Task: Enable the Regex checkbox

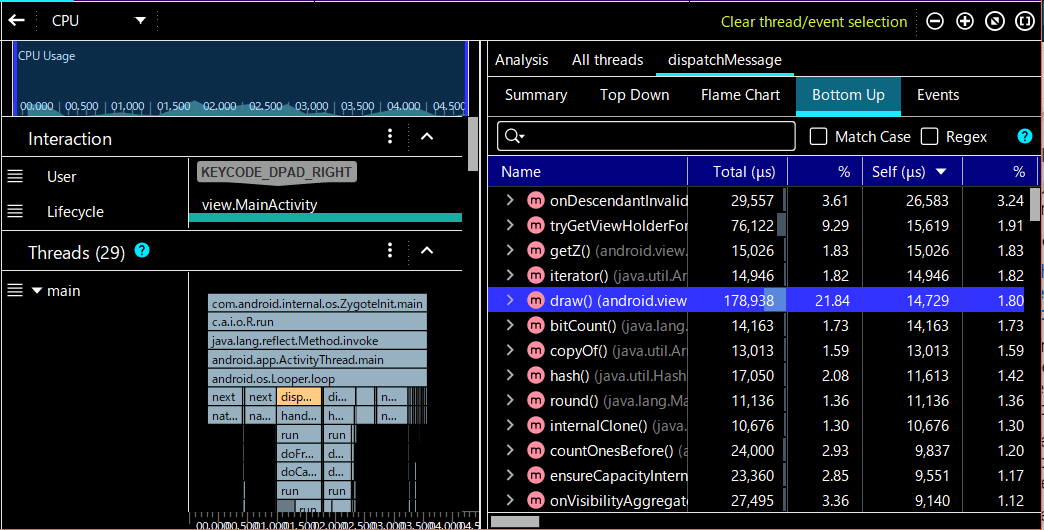Action: 929,136
